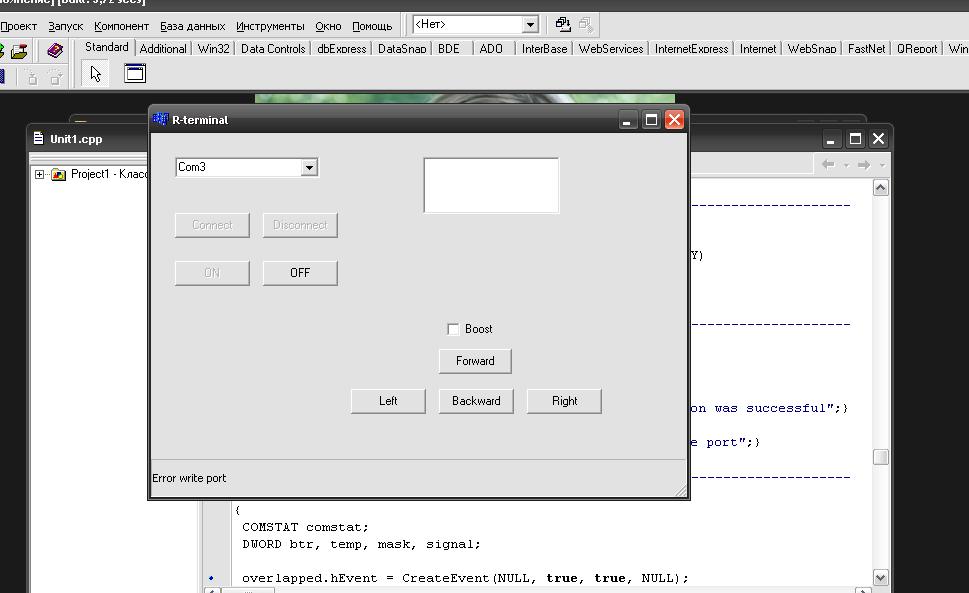Click the Project1 class icon in tree

(x=59, y=174)
